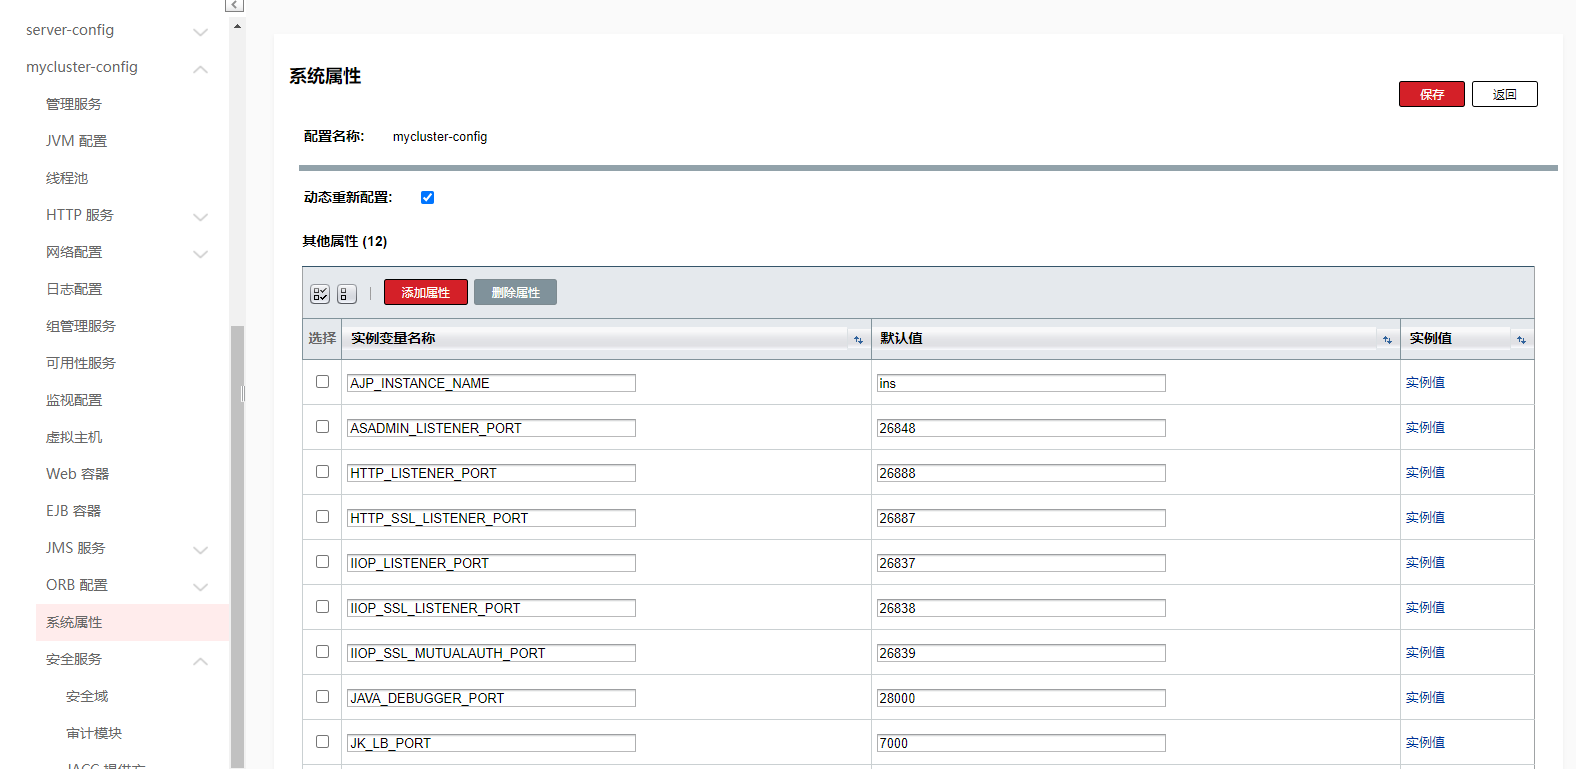The width and height of the screenshot is (1576, 769).
Task: Click sidebar scroll up arrow
Action: [237, 26]
